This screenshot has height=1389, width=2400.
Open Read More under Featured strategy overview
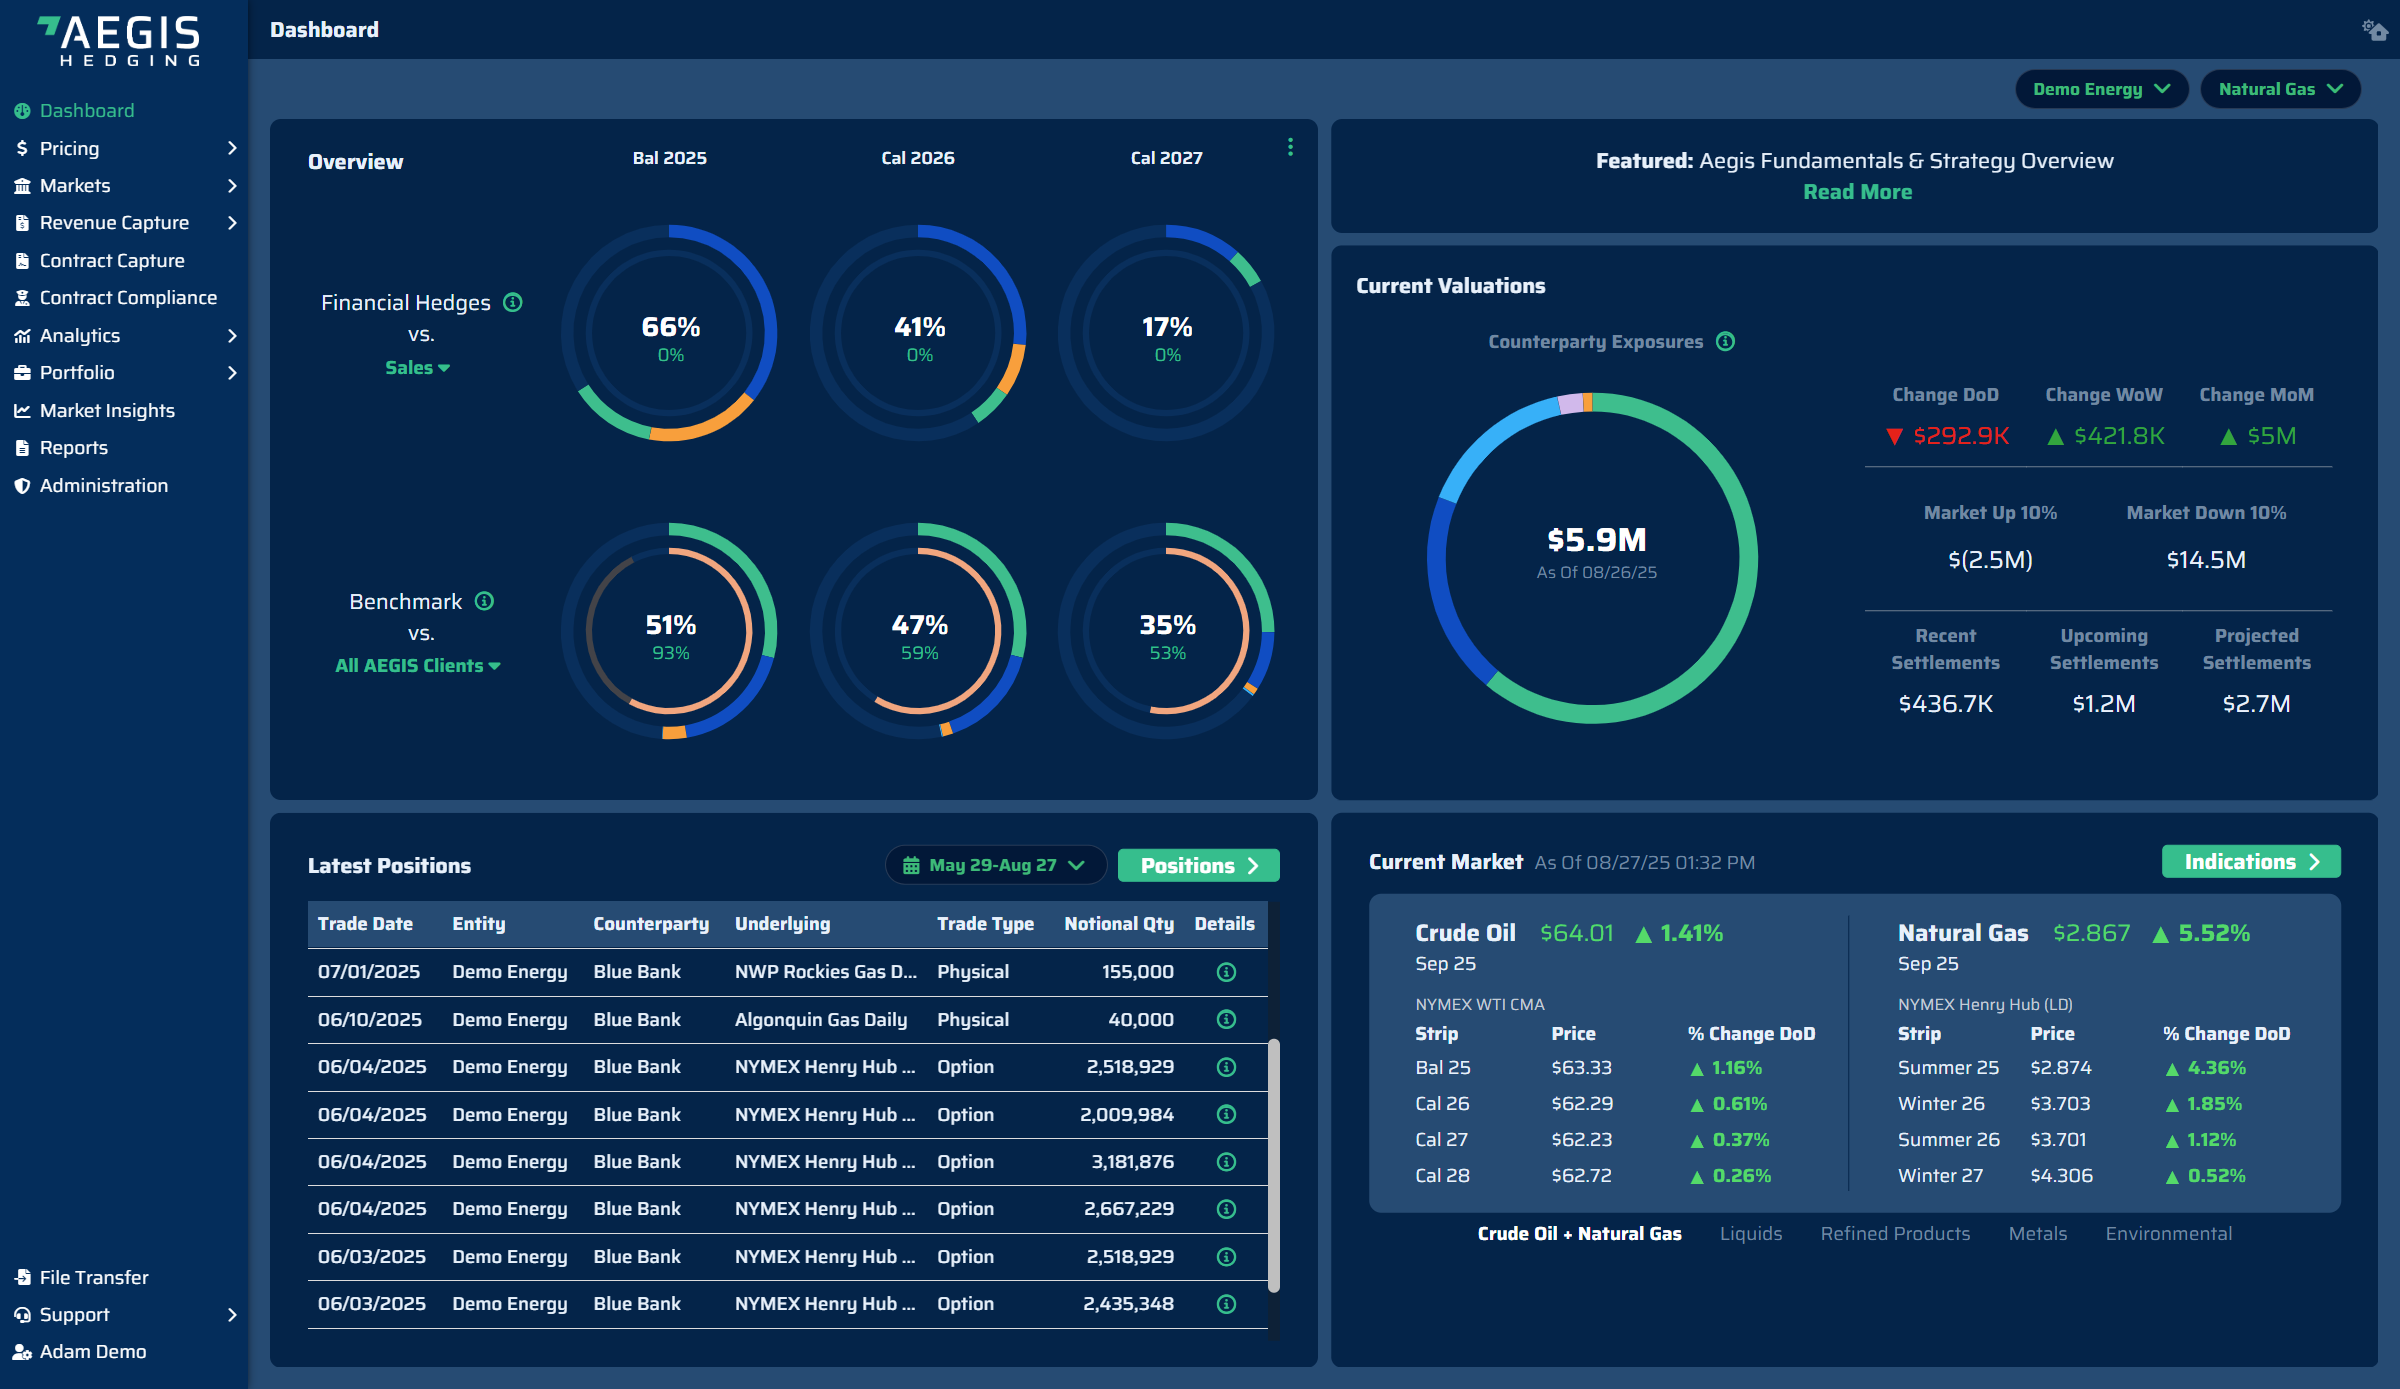point(1857,191)
